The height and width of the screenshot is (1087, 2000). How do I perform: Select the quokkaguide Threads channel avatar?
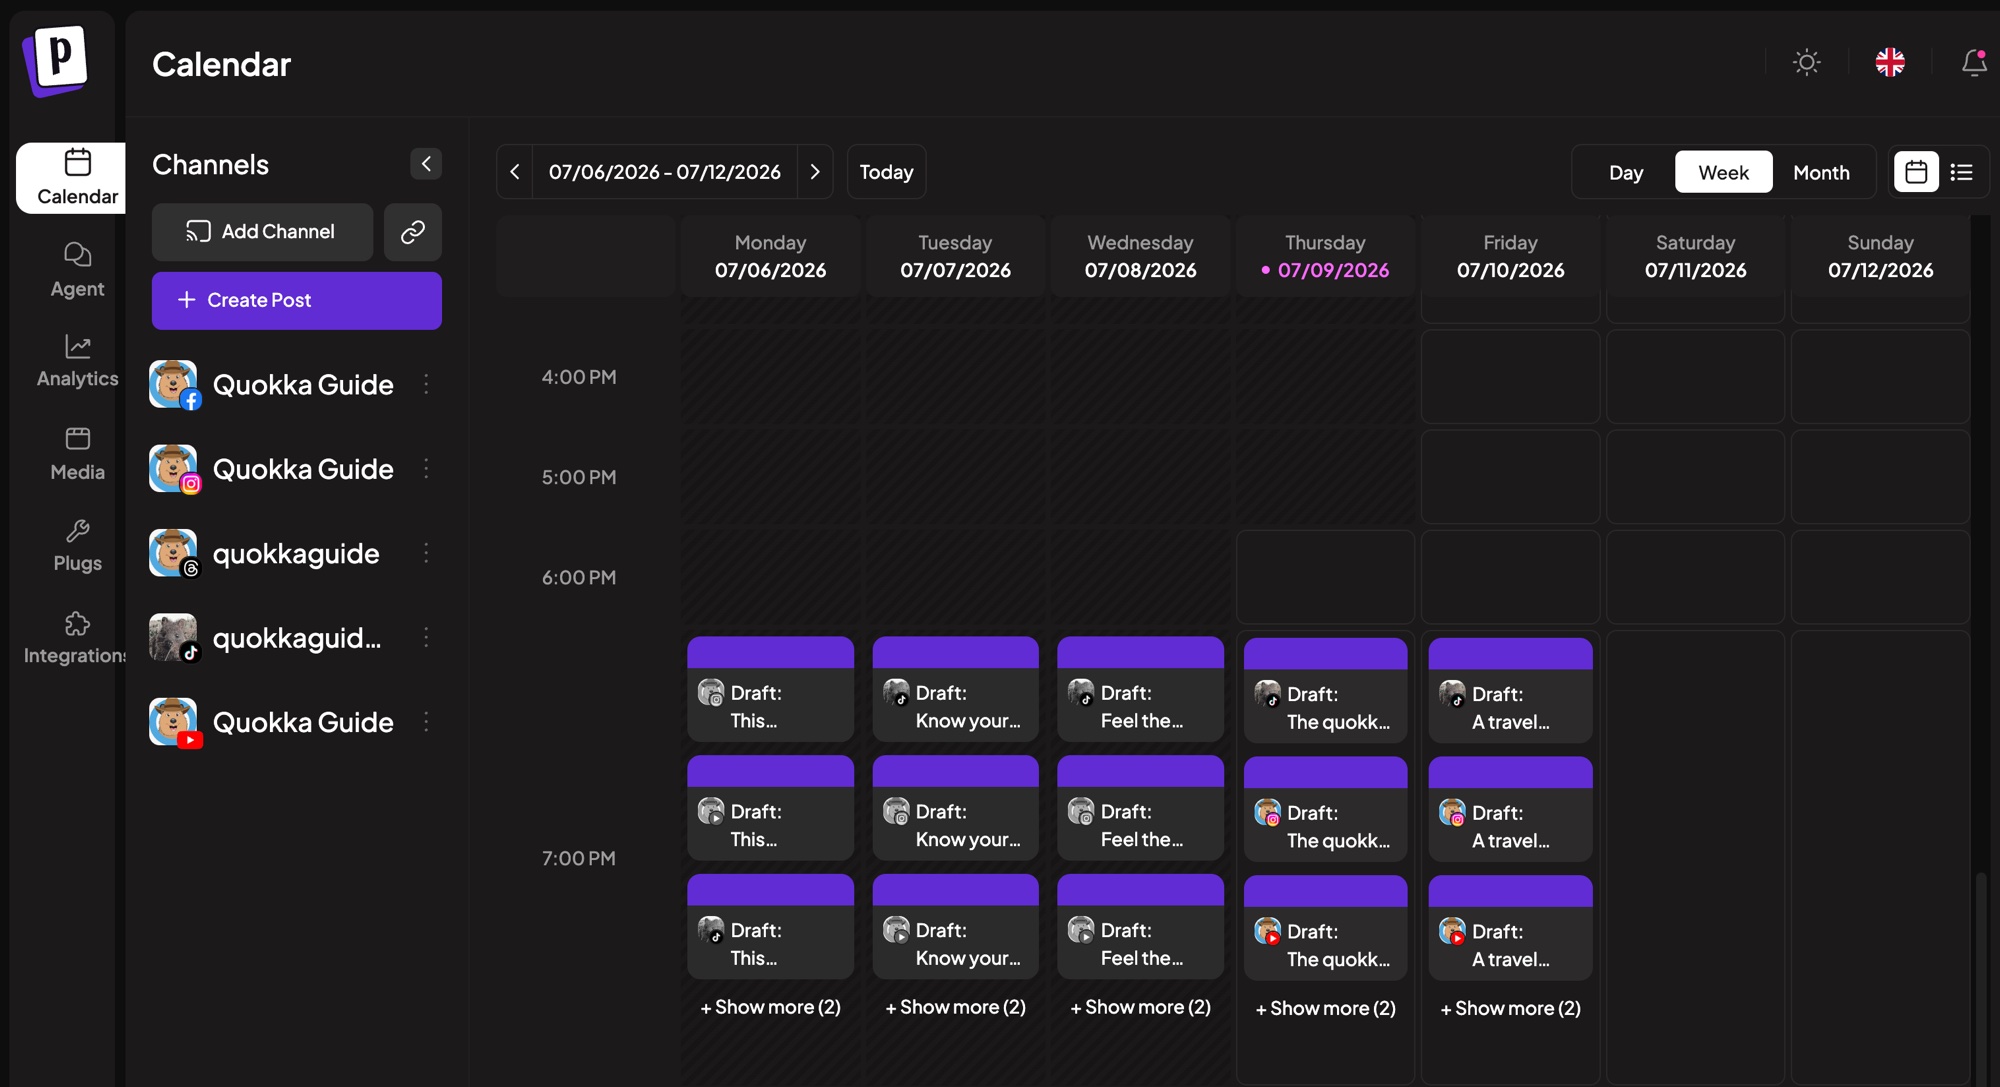(174, 554)
